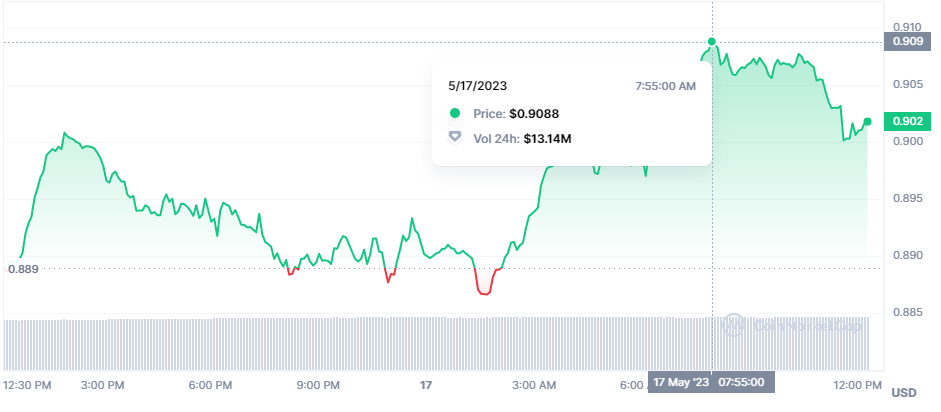Viewport: 941px width, 412px height.
Task: Click the green price dot icon in tooltip
Action: pyautogui.click(x=455, y=113)
